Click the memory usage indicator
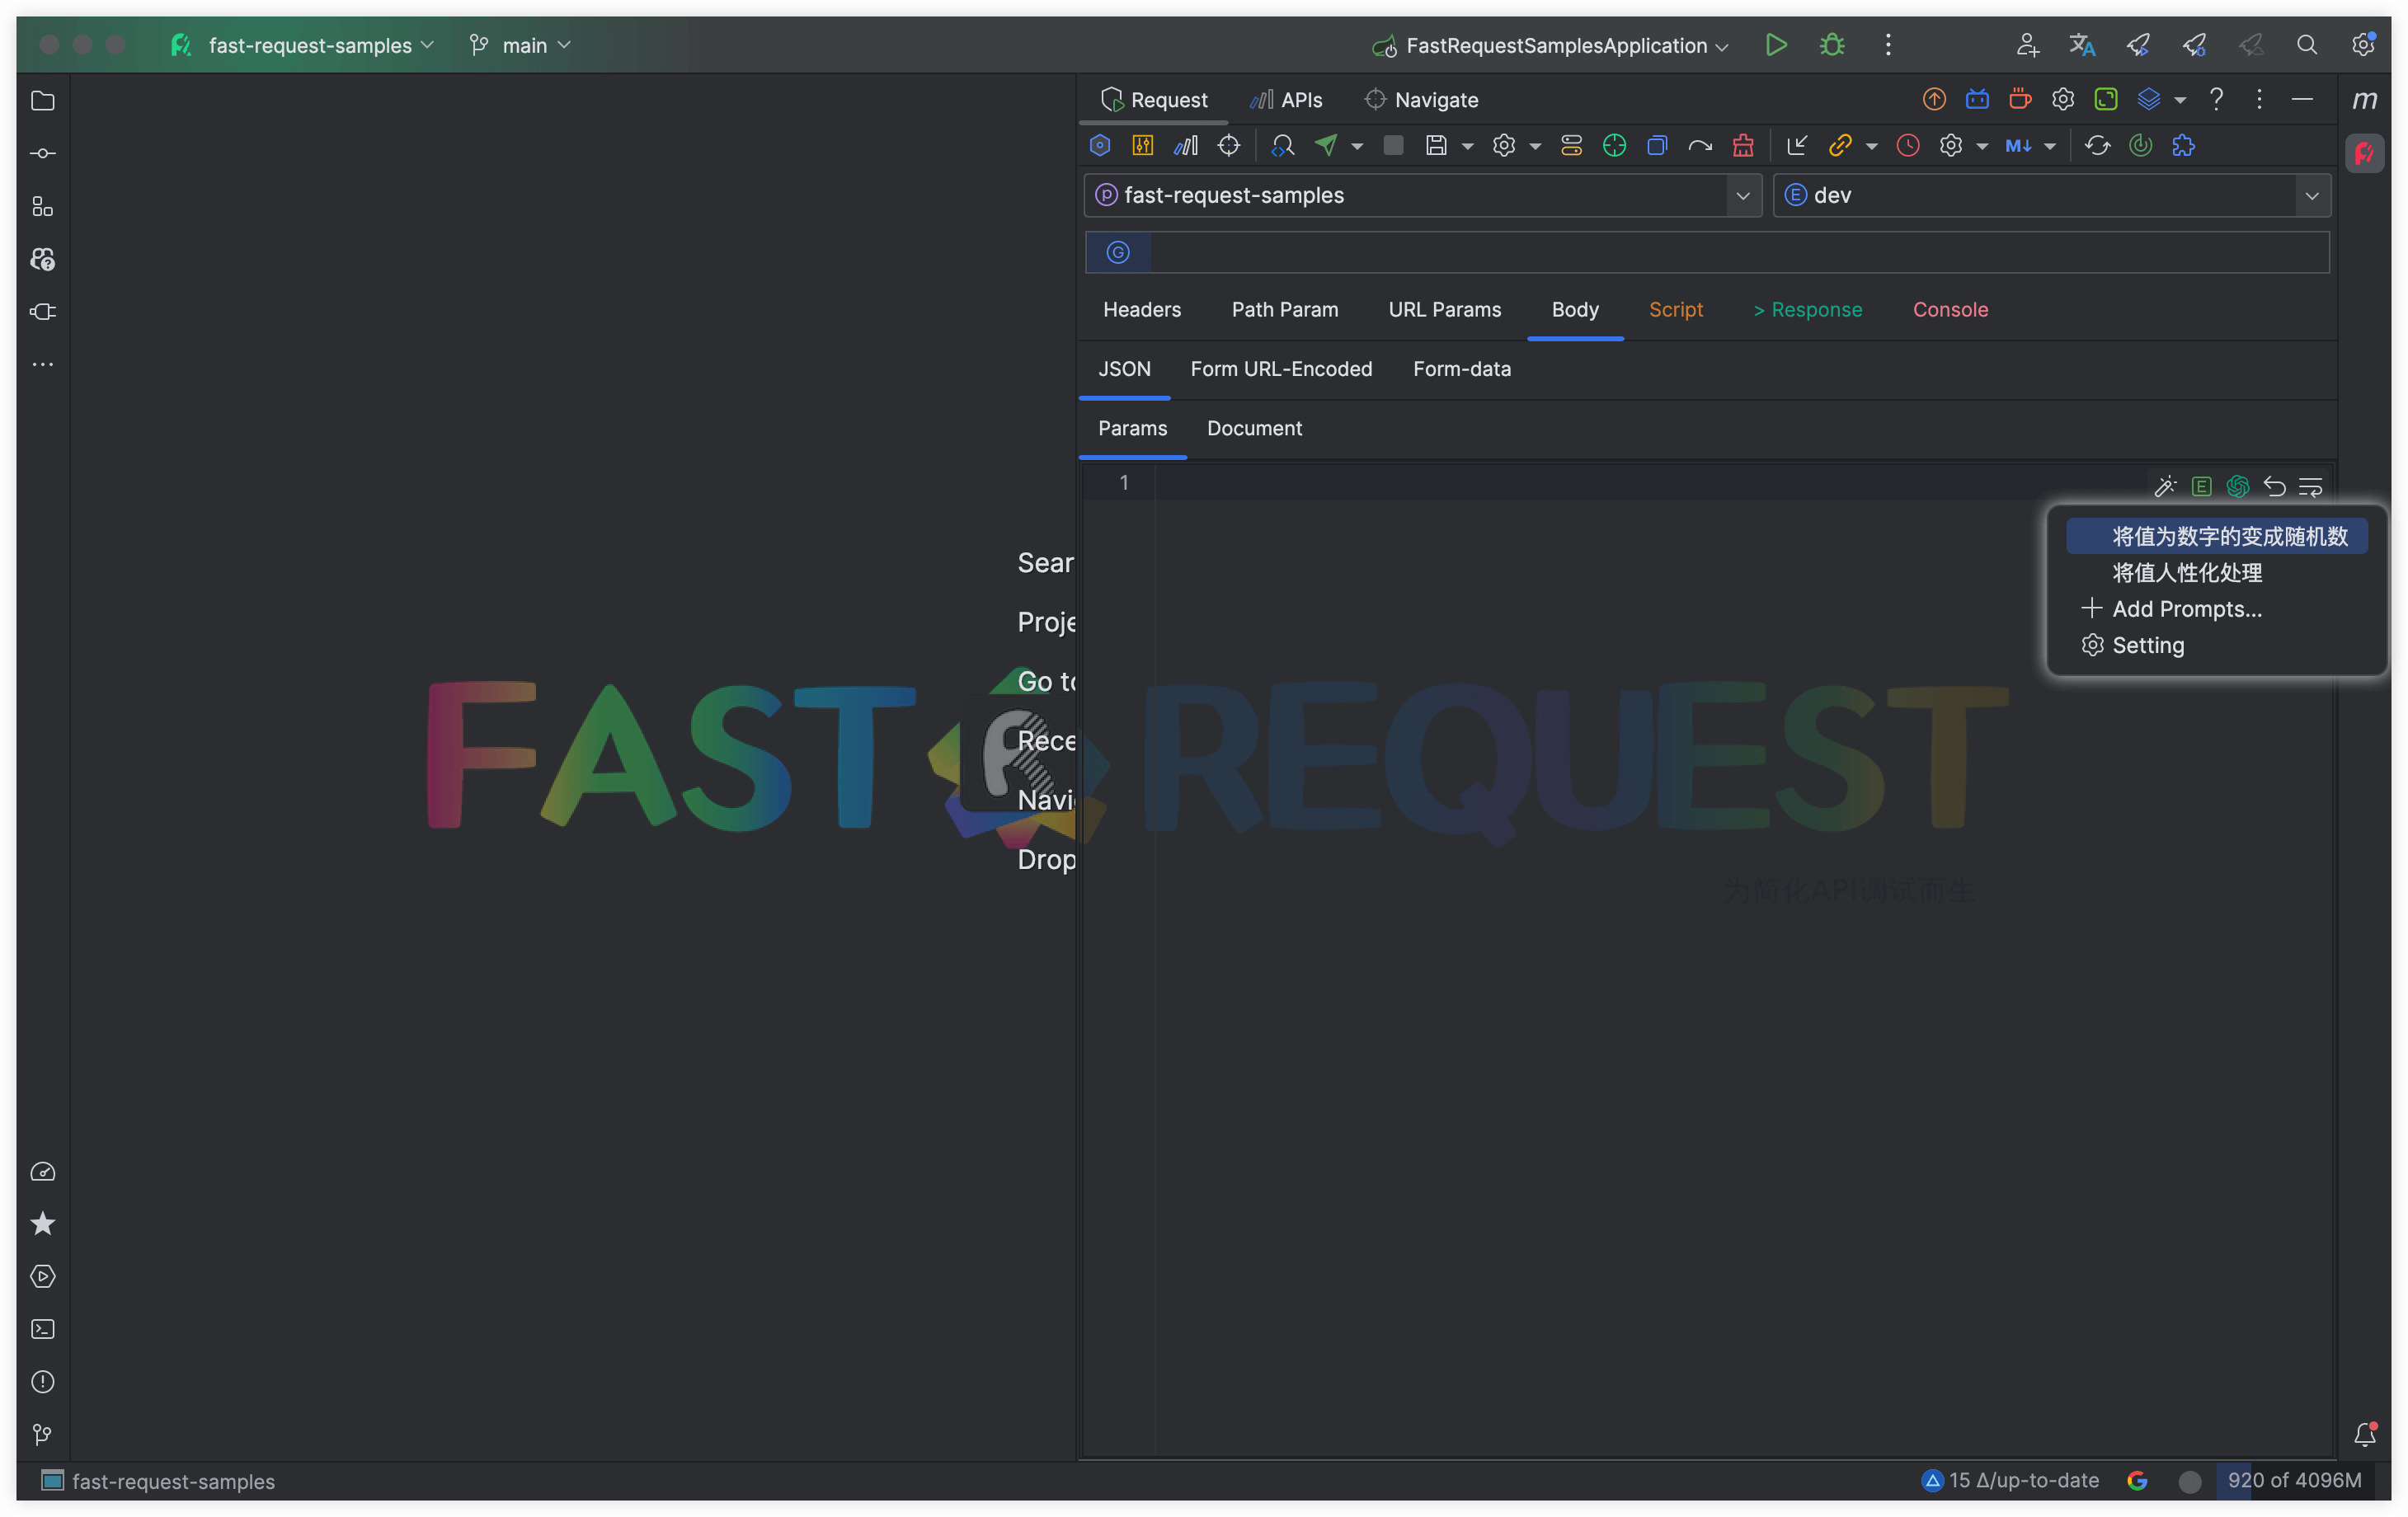Screen dimensions: 2408x1517 point(2293,1480)
